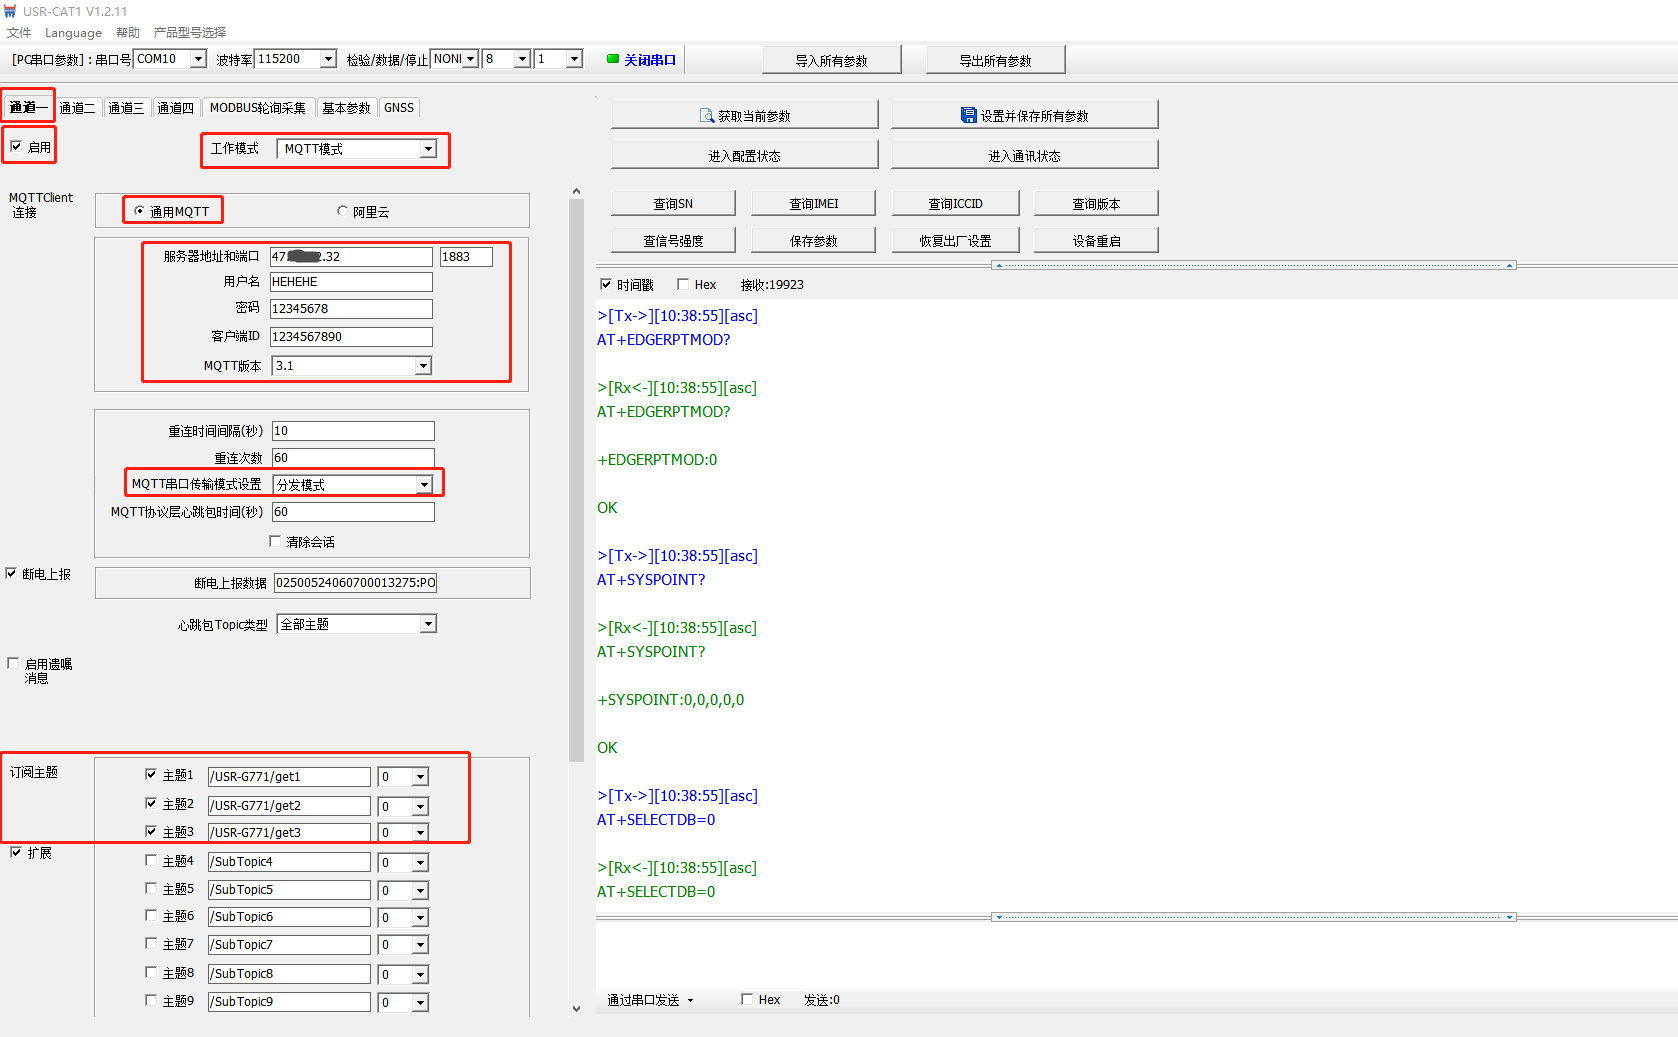The image size is (1678, 1037).
Task: Enable the 主题4 subscription checkbox
Action: point(151,860)
